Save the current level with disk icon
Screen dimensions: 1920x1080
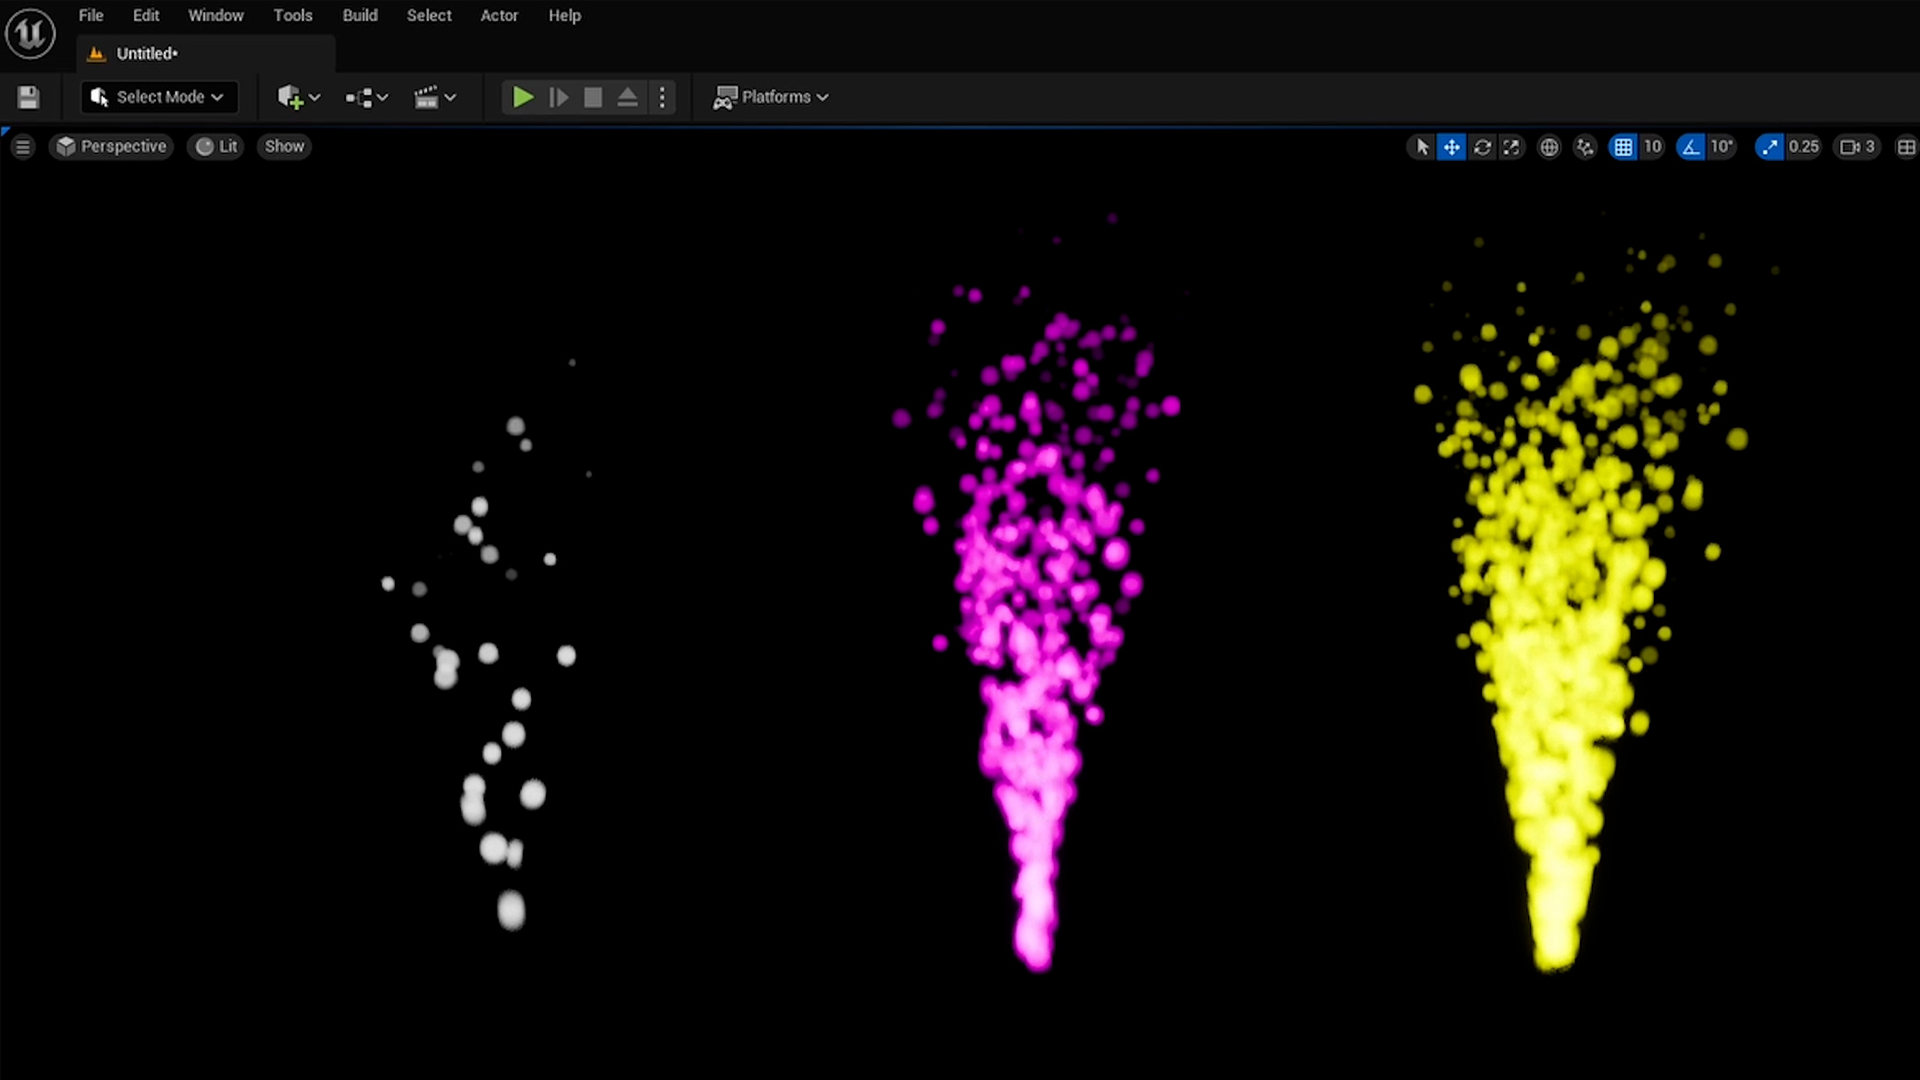pos(28,97)
